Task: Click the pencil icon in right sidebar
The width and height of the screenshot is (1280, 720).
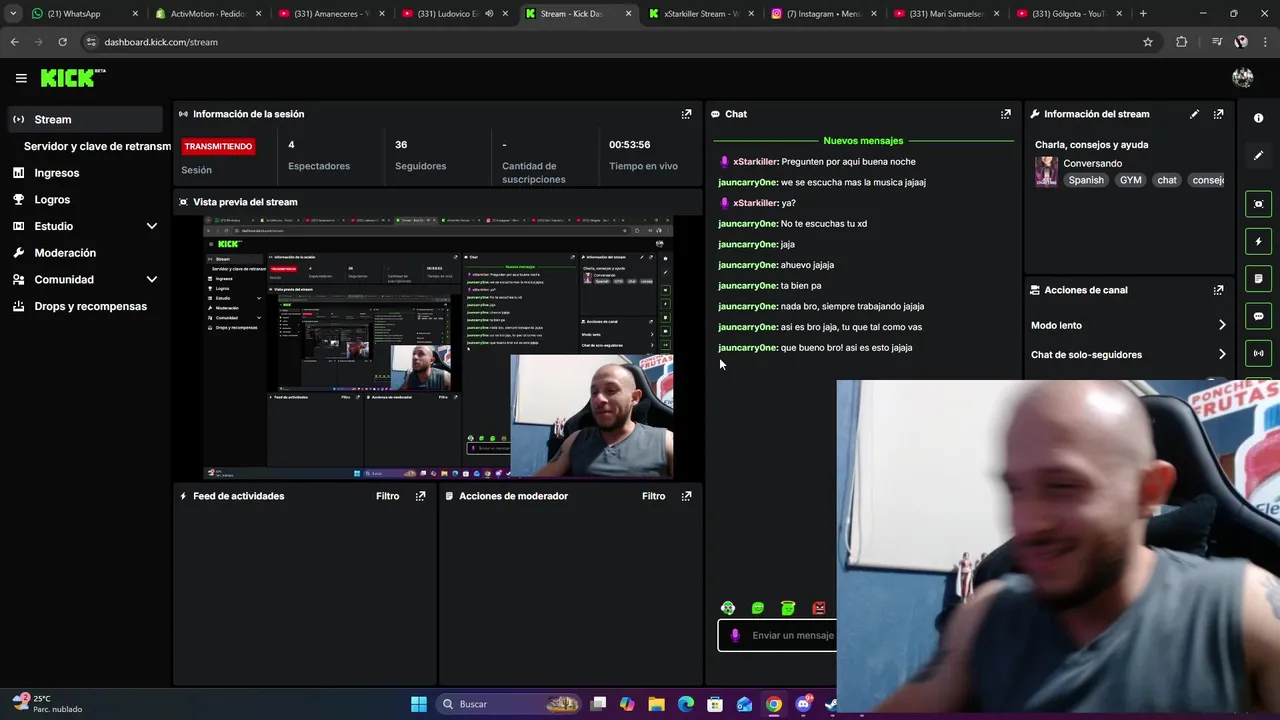Action: click(x=1258, y=155)
